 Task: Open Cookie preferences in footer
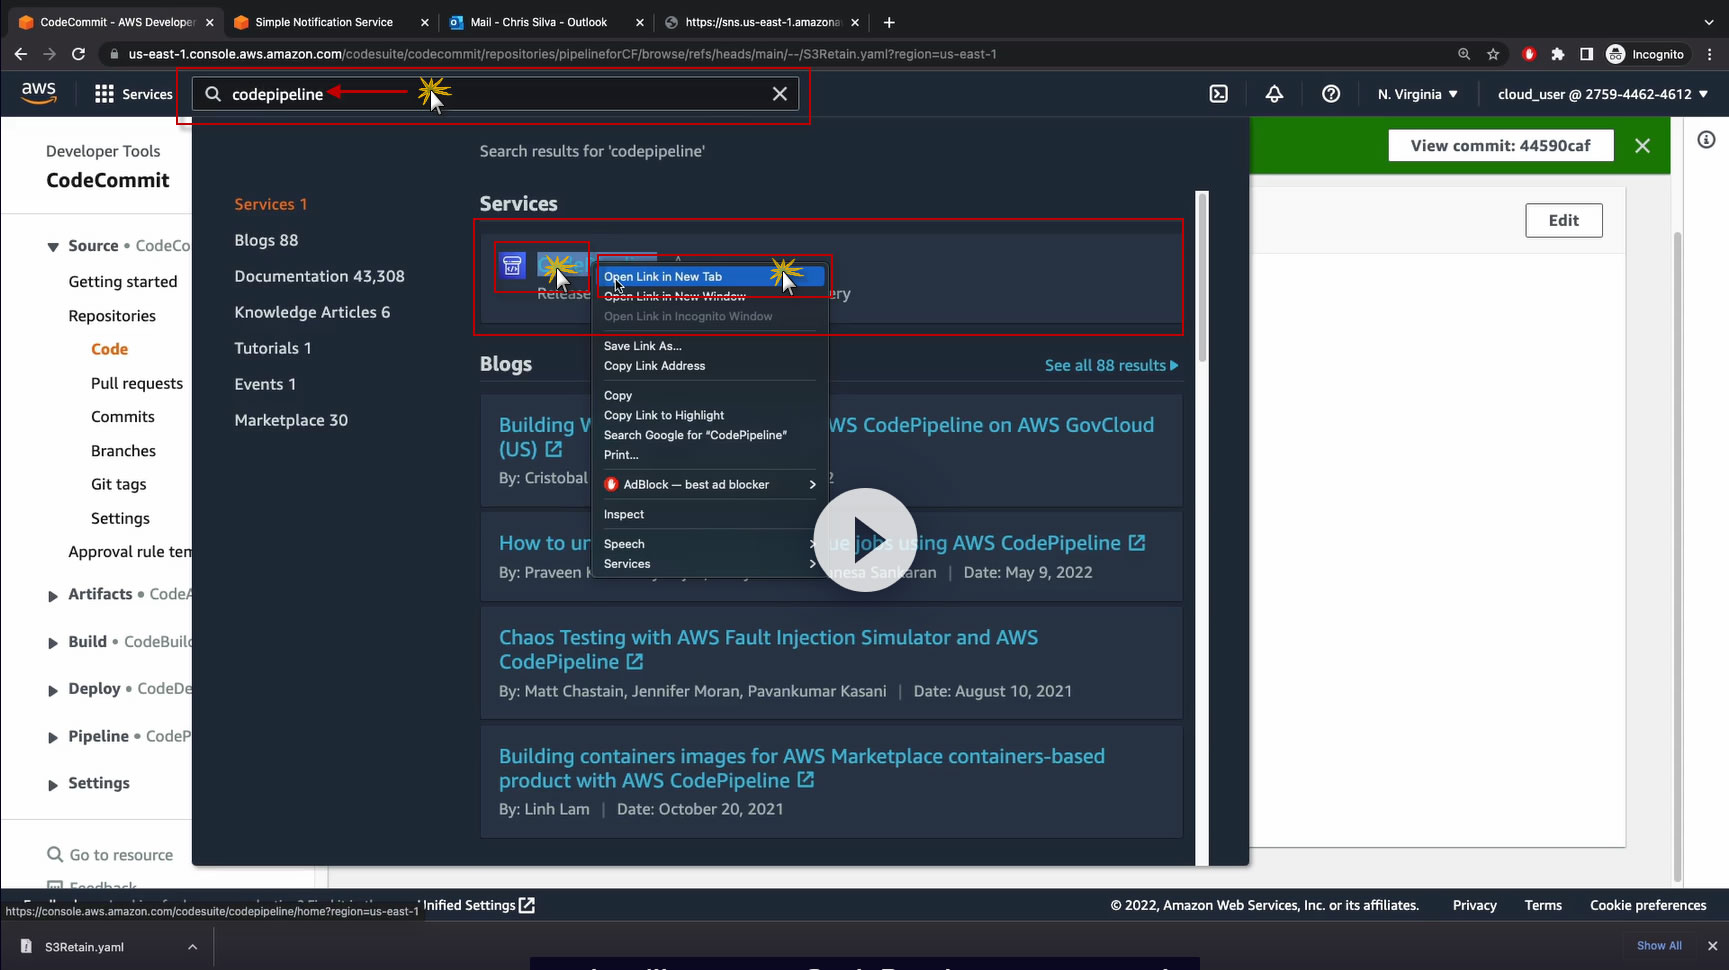tap(1648, 905)
